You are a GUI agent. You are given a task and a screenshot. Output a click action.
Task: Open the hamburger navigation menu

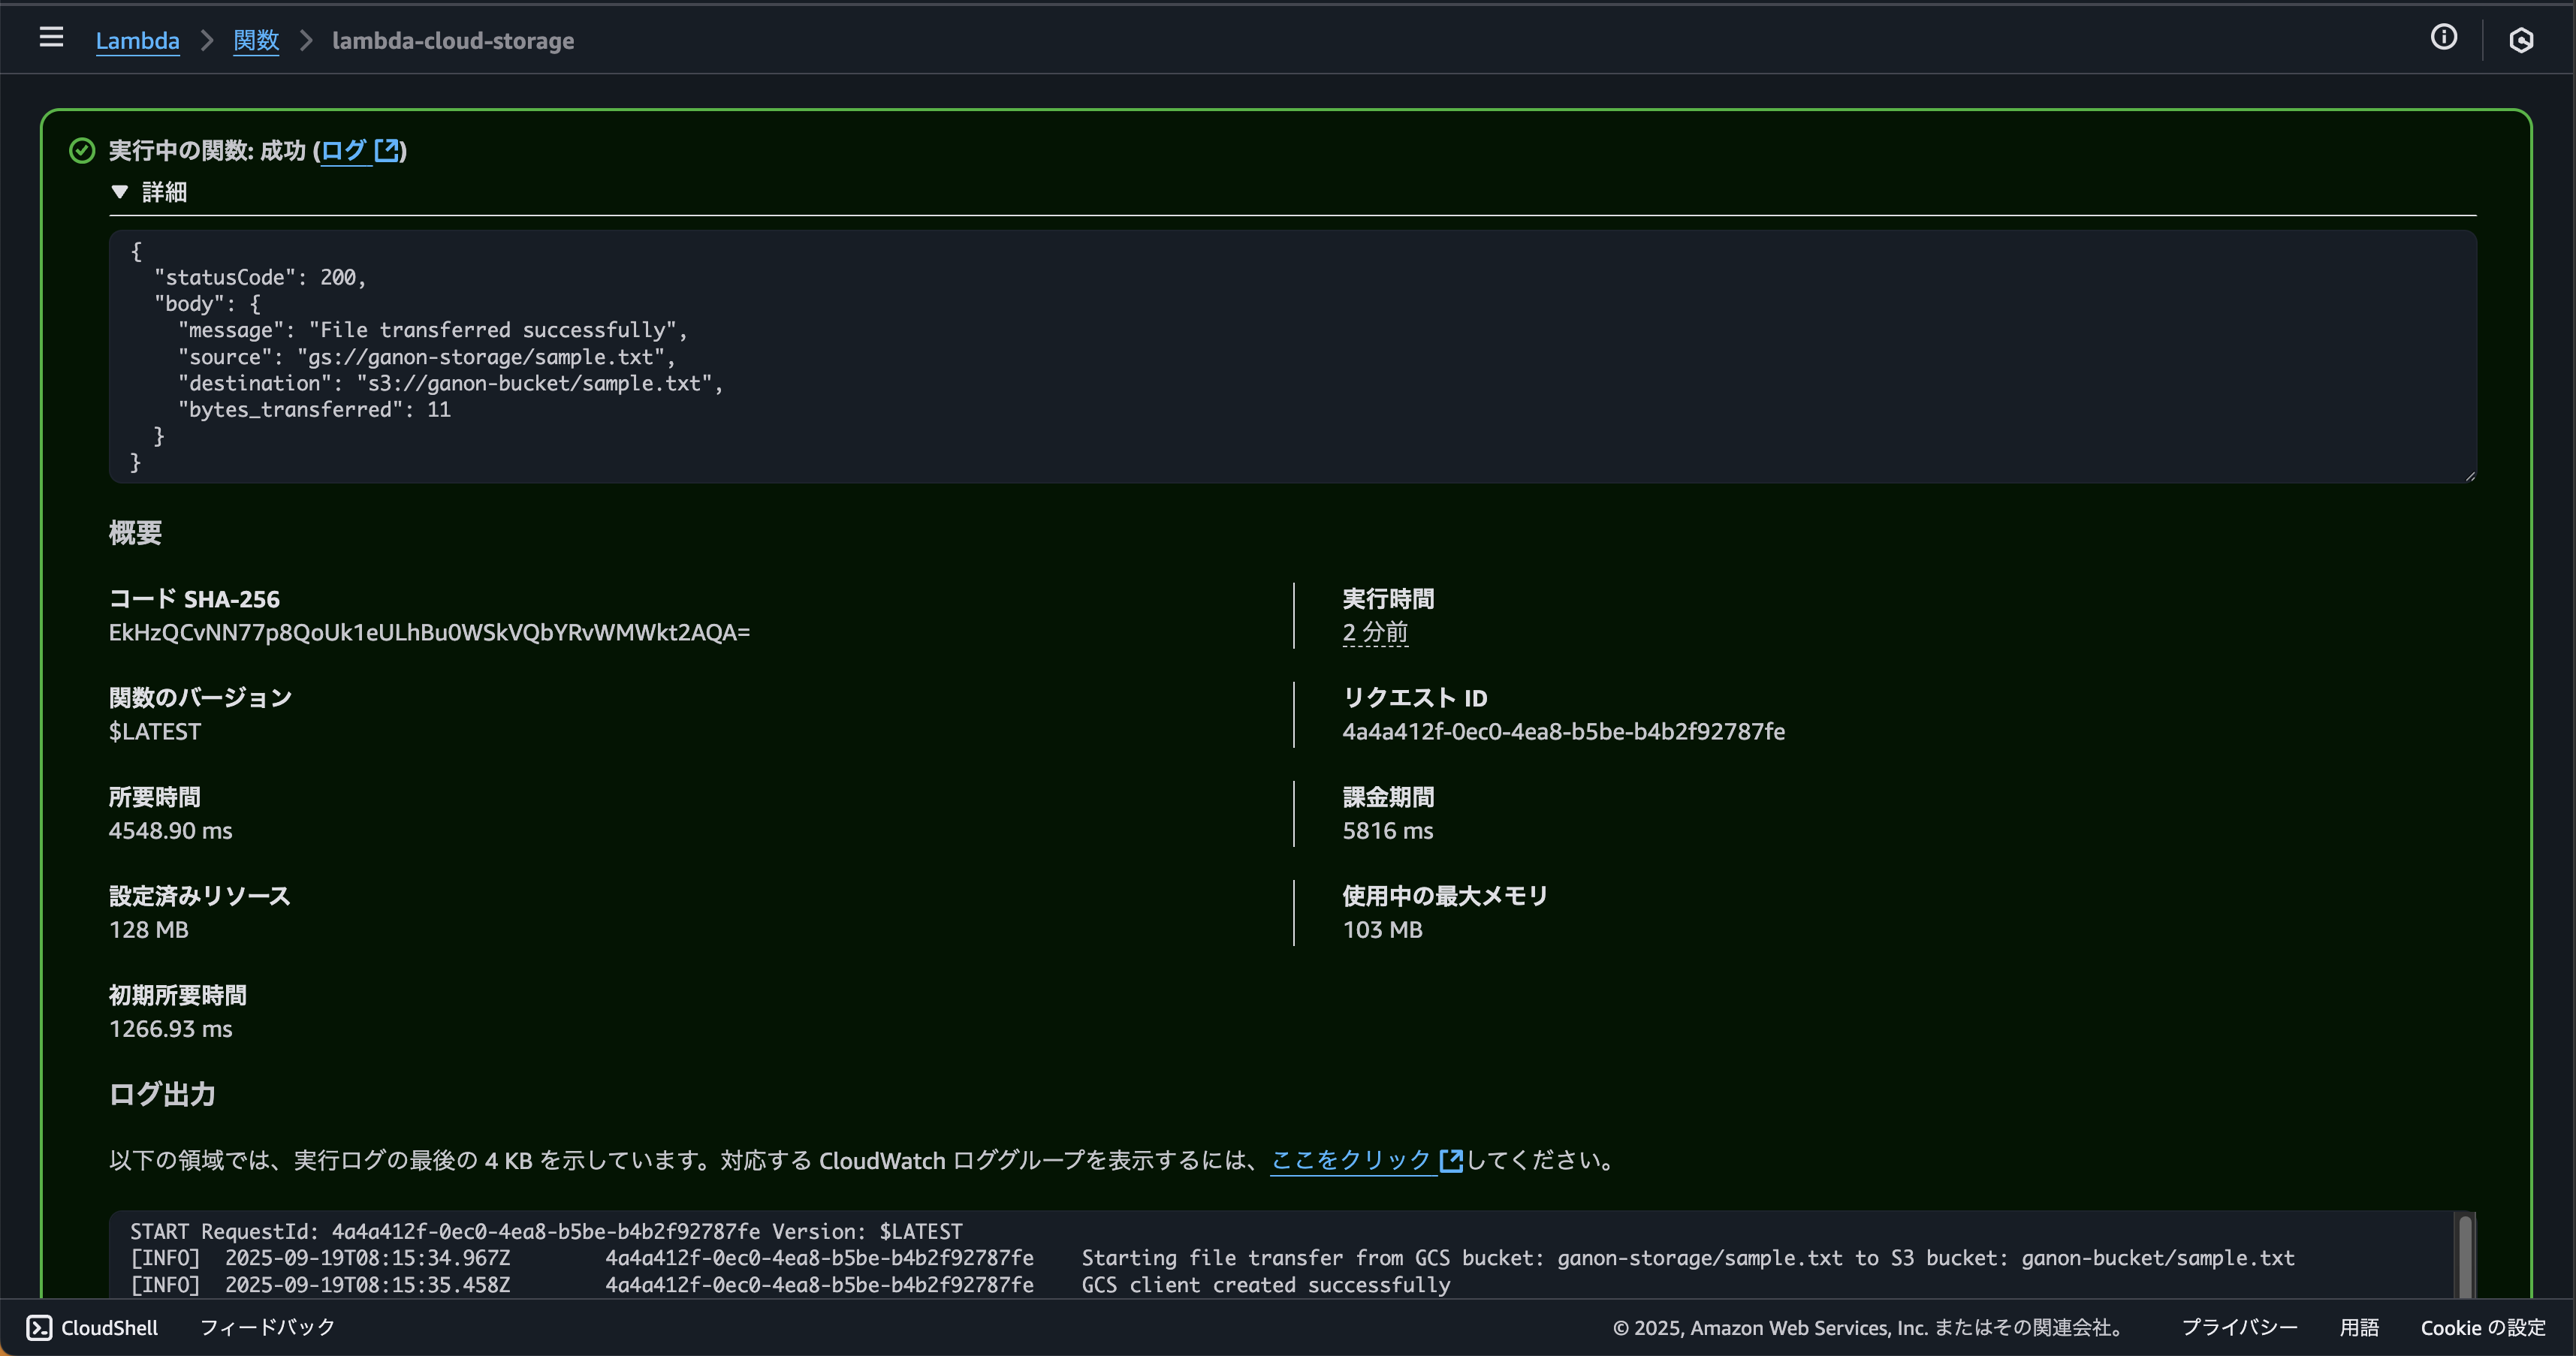(x=51, y=38)
